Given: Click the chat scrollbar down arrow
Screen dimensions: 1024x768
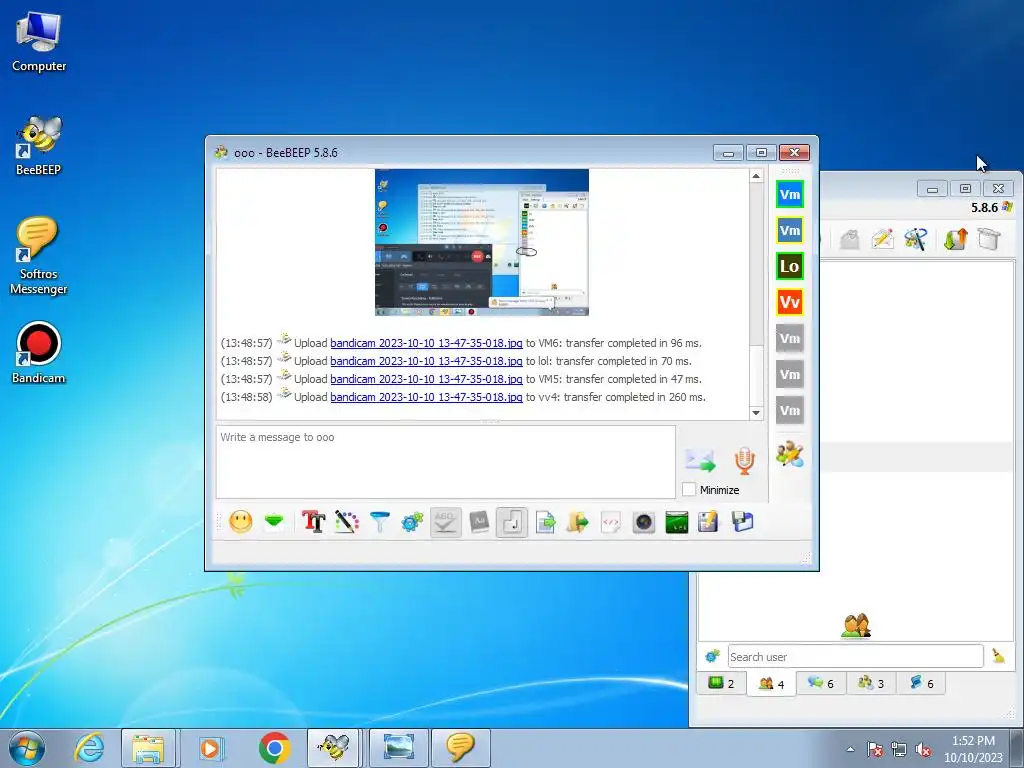Looking at the screenshot, I should tap(756, 413).
